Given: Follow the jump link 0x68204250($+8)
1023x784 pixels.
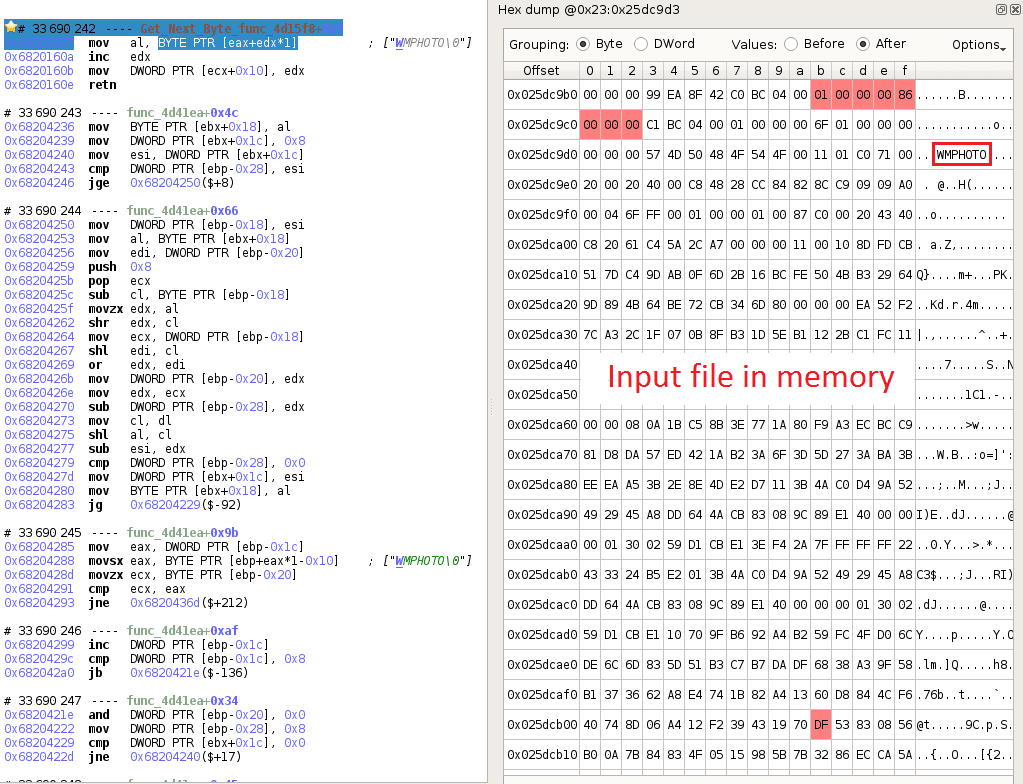Looking at the screenshot, I should [164, 182].
